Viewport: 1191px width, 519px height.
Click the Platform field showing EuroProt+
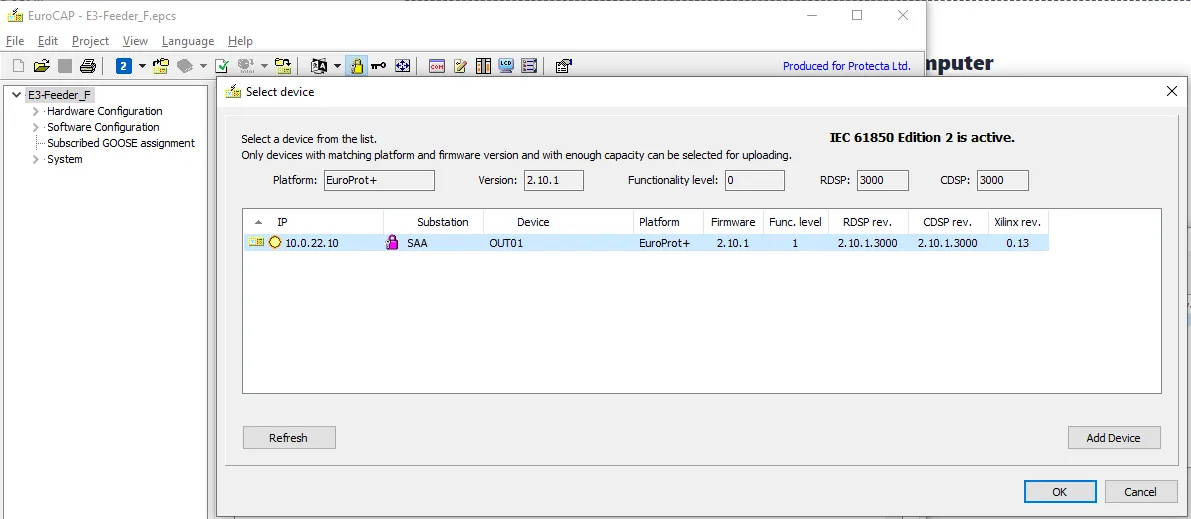(378, 180)
